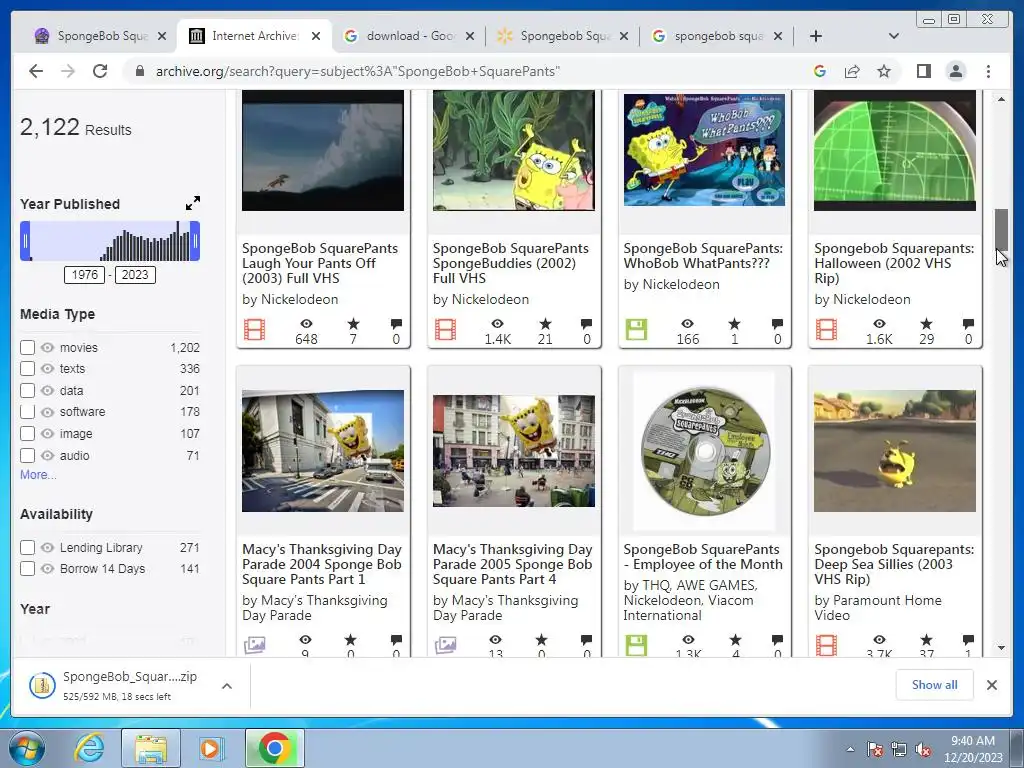
Task: Check the software media type checkbox
Action: point(27,412)
